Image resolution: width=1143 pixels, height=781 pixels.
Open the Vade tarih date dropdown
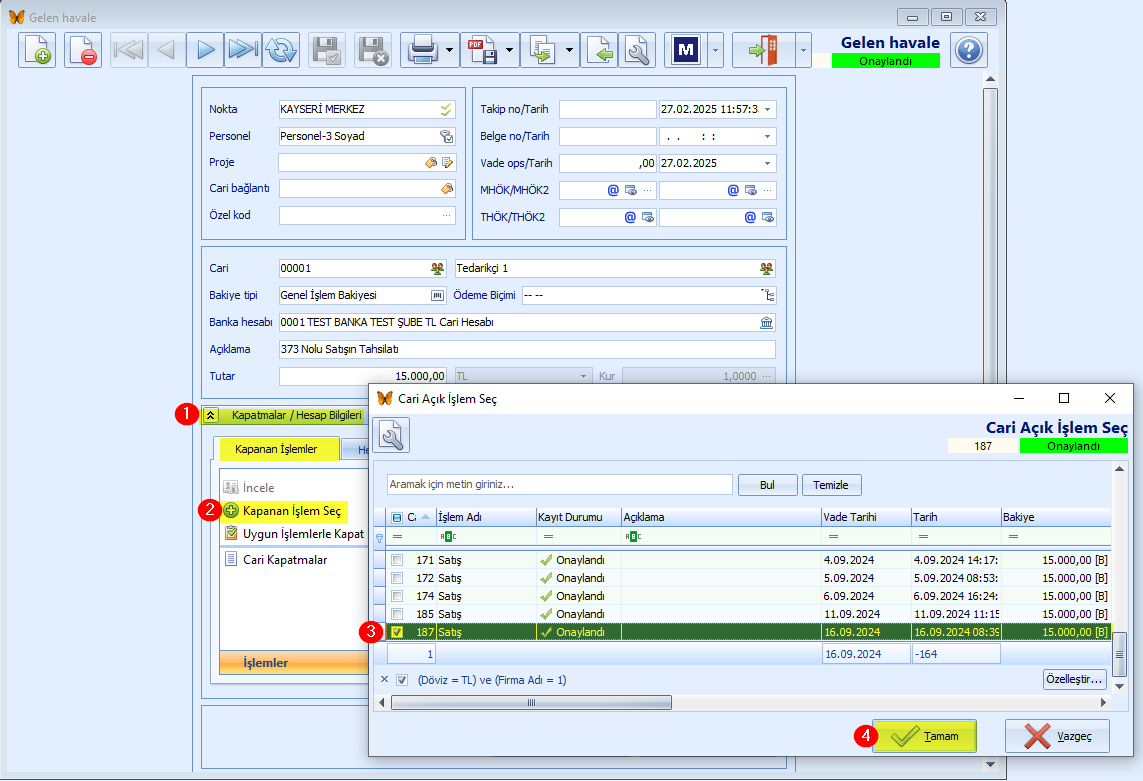(x=768, y=163)
